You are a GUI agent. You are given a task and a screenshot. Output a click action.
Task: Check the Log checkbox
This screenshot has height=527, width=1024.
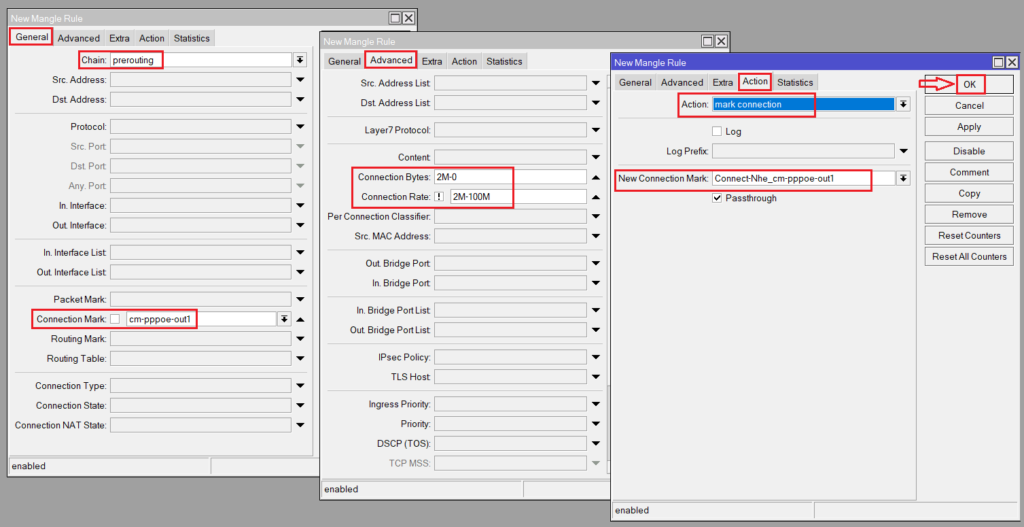click(x=717, y=131)
